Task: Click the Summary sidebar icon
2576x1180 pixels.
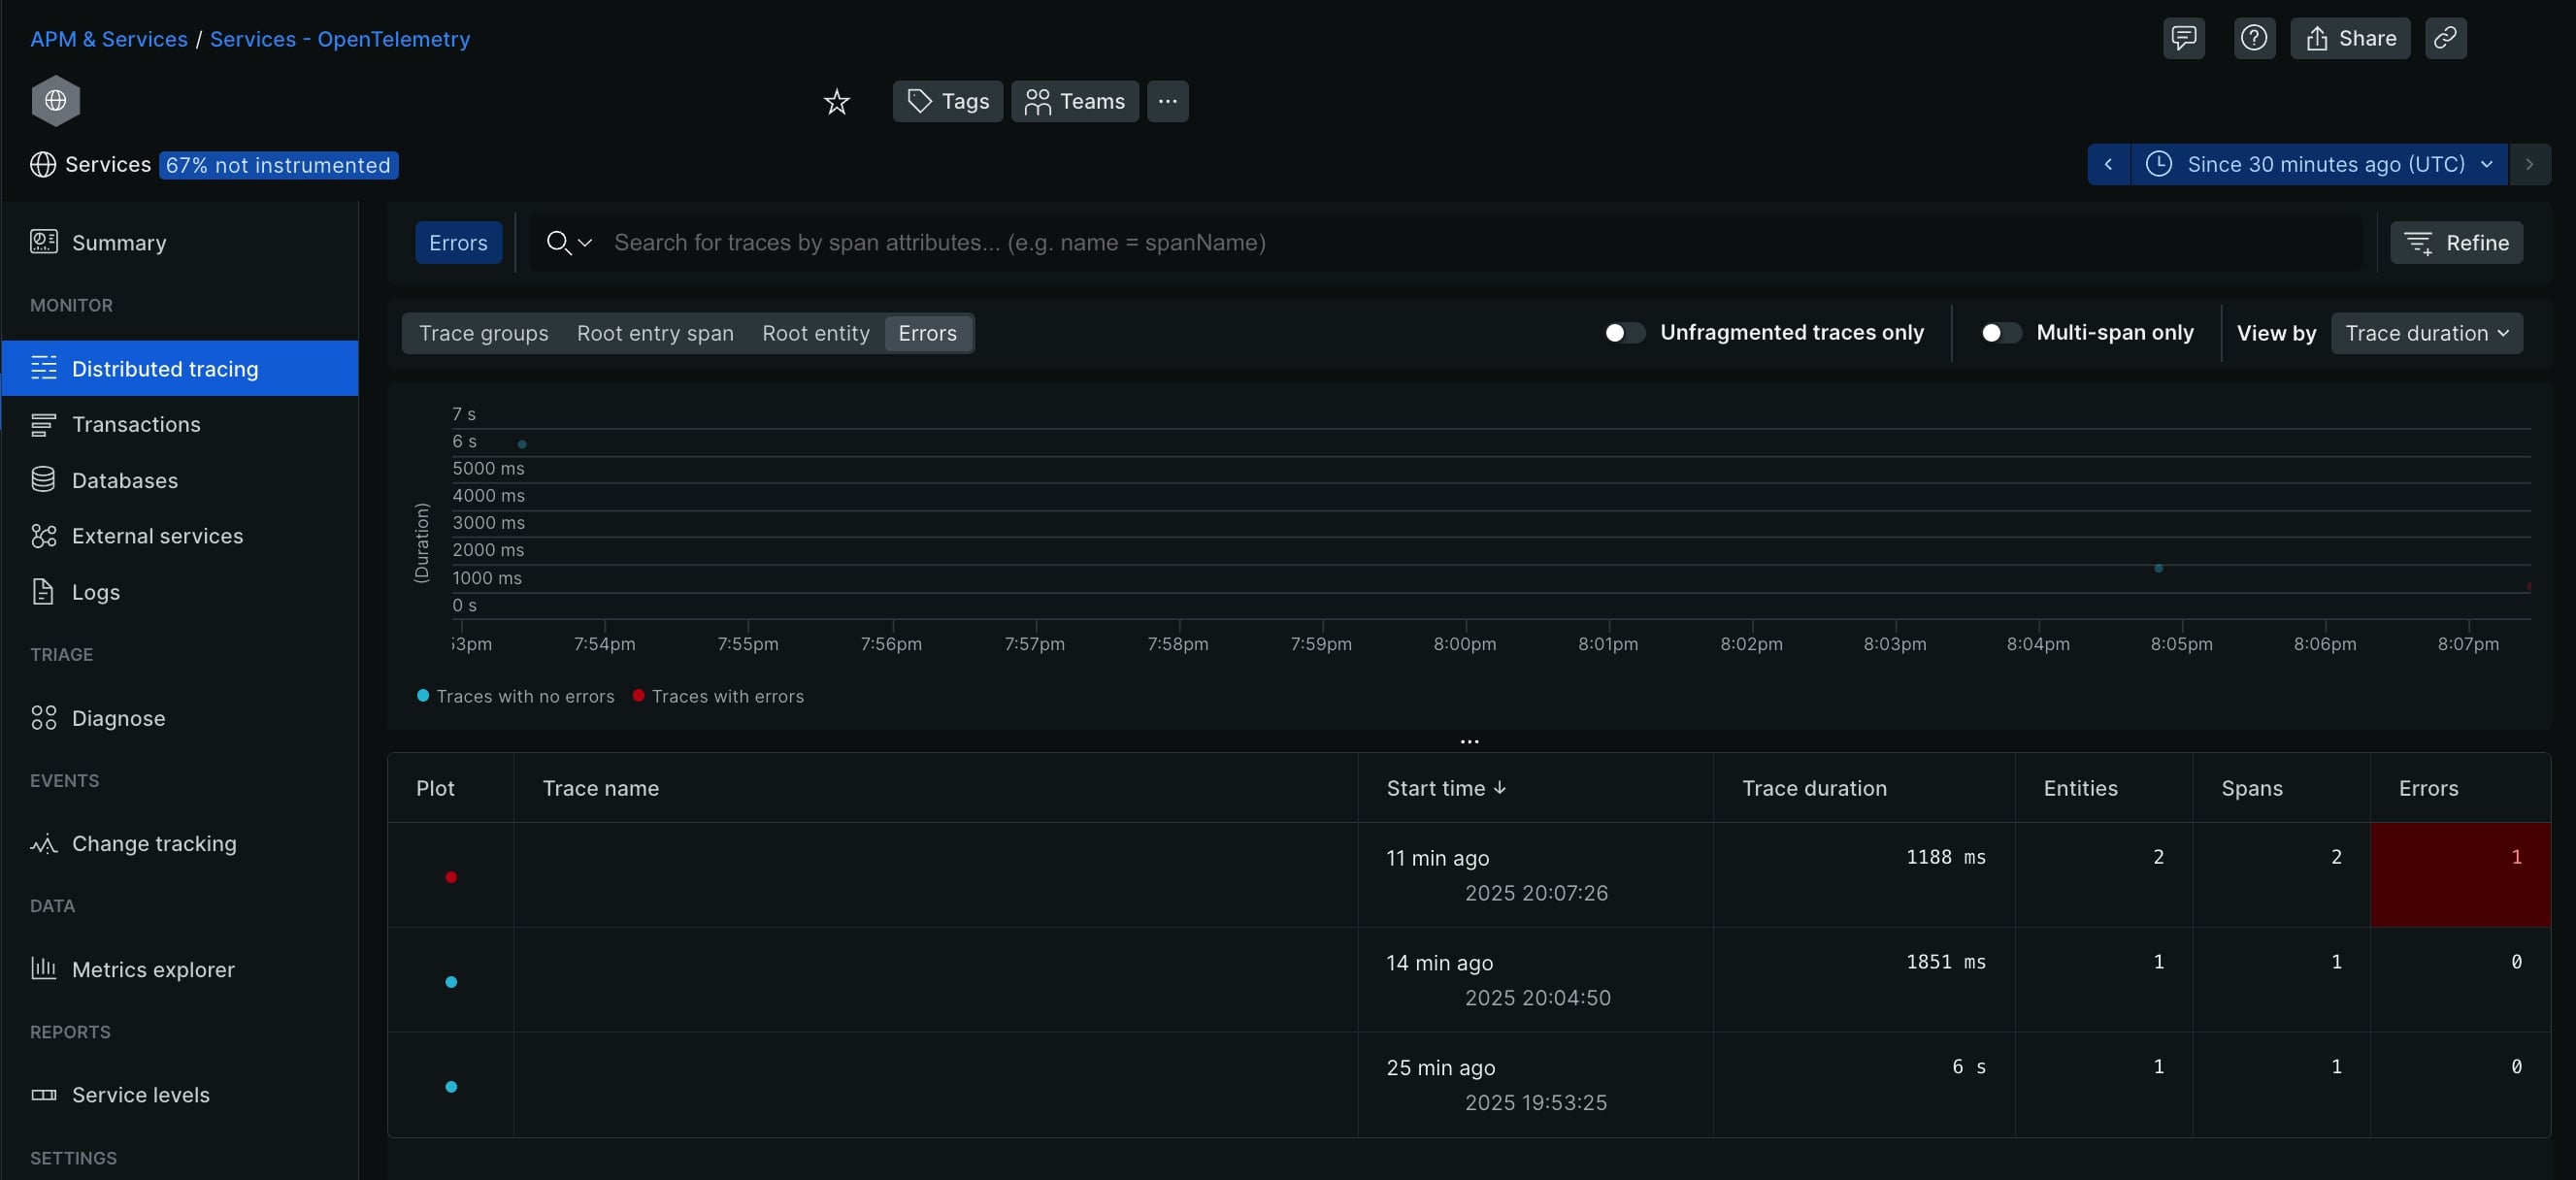Action: 43,241
